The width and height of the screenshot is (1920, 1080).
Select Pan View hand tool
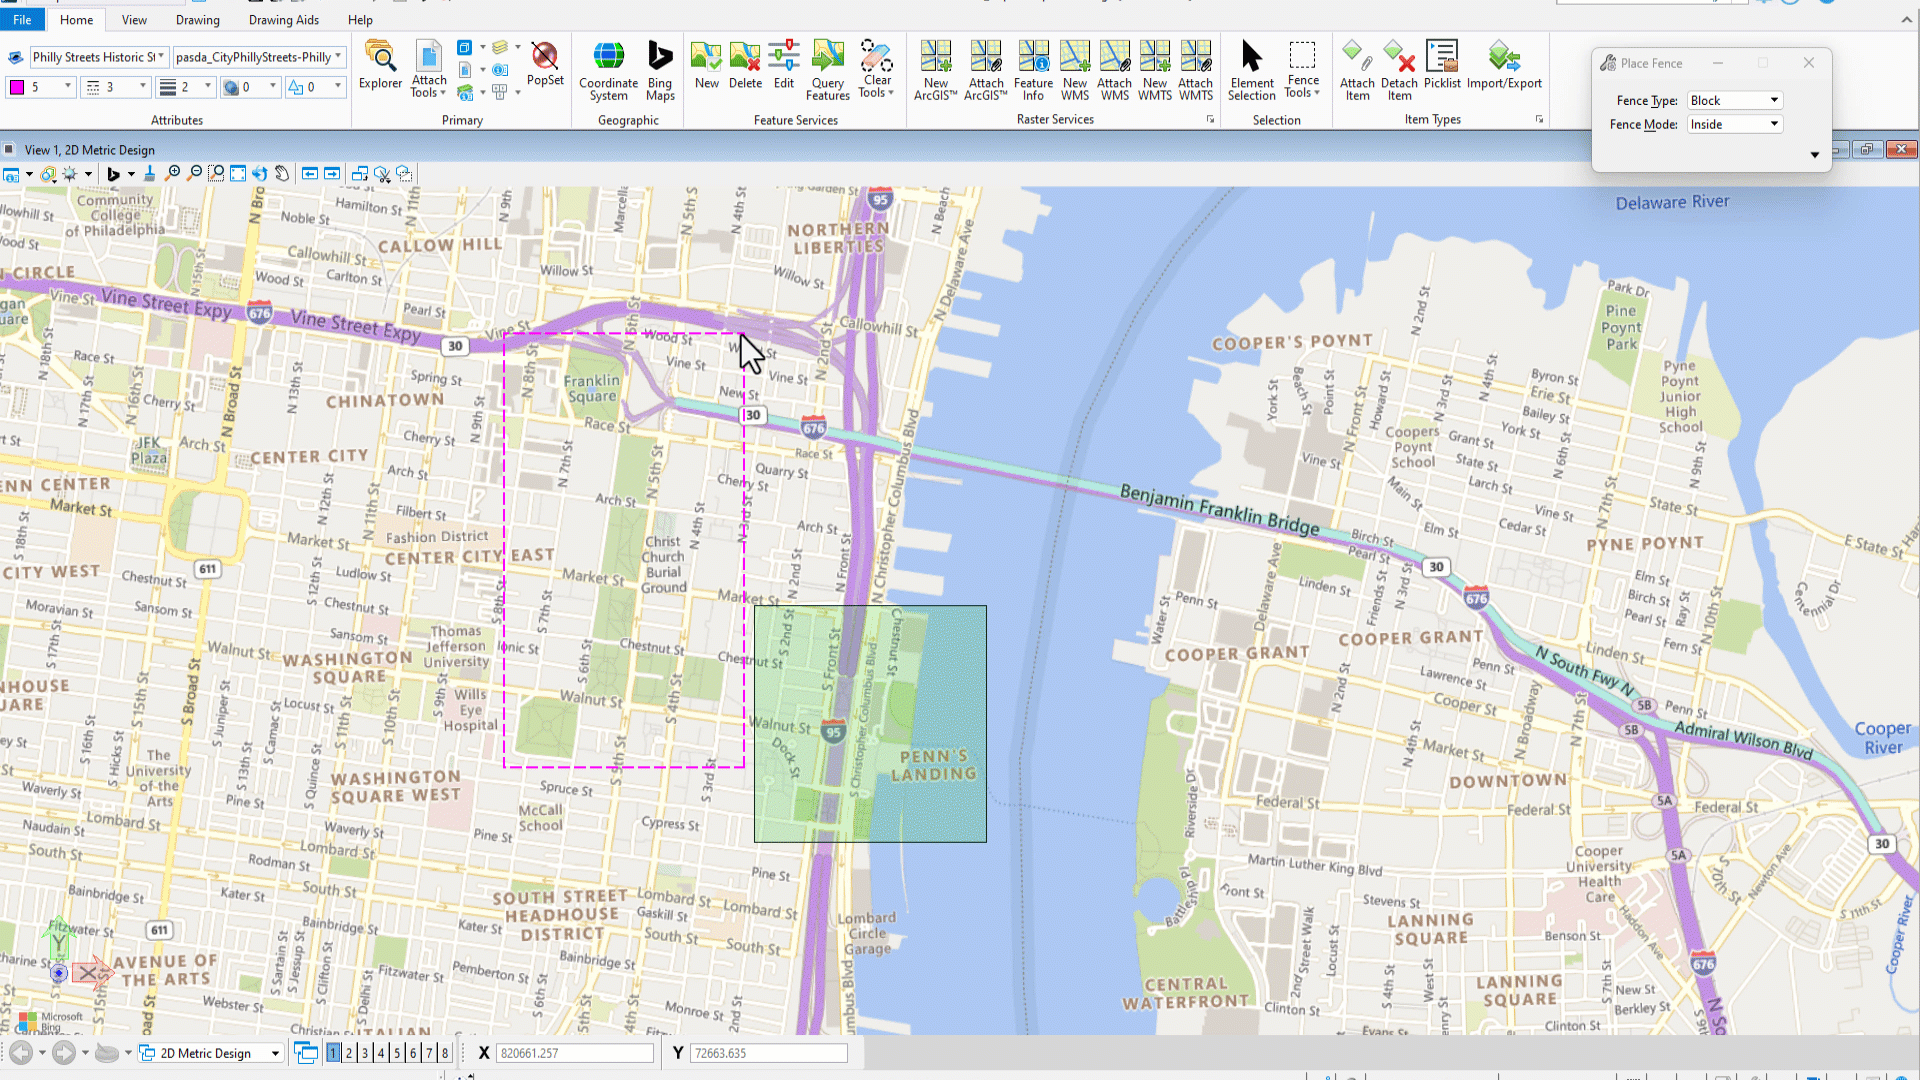tap(282, 174)
